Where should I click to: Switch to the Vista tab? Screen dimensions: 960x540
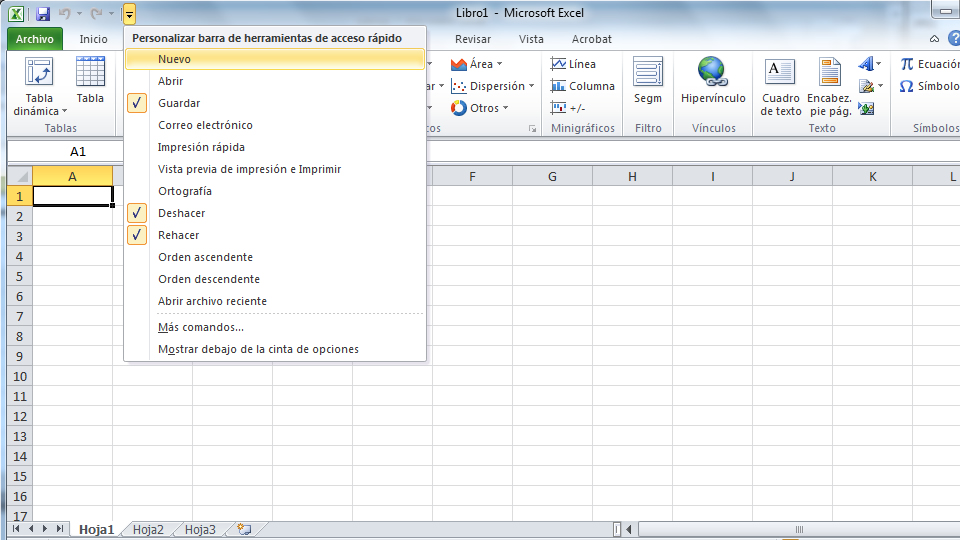[531, 39]
